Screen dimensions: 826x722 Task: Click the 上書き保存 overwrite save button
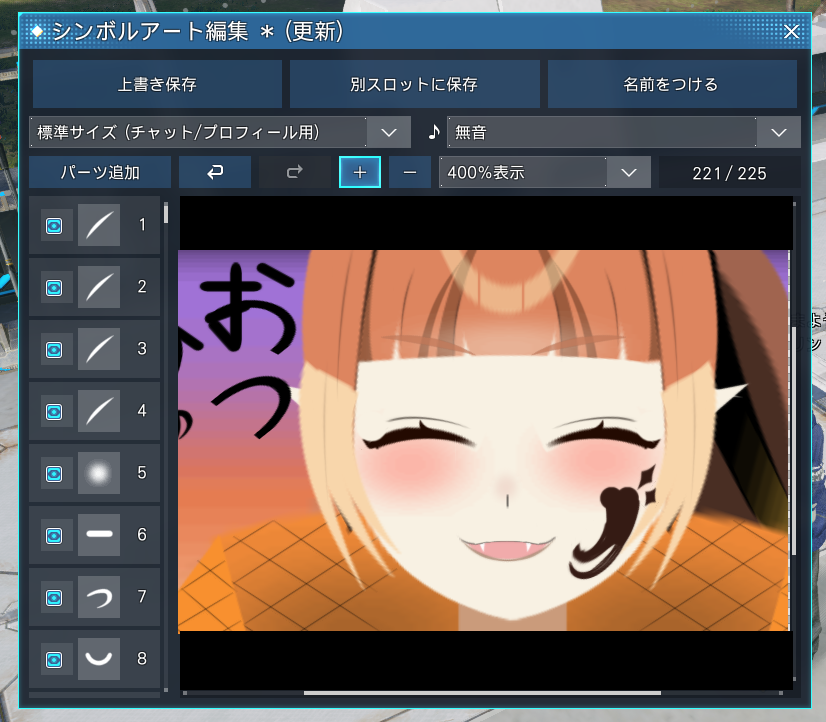[157, 84]
